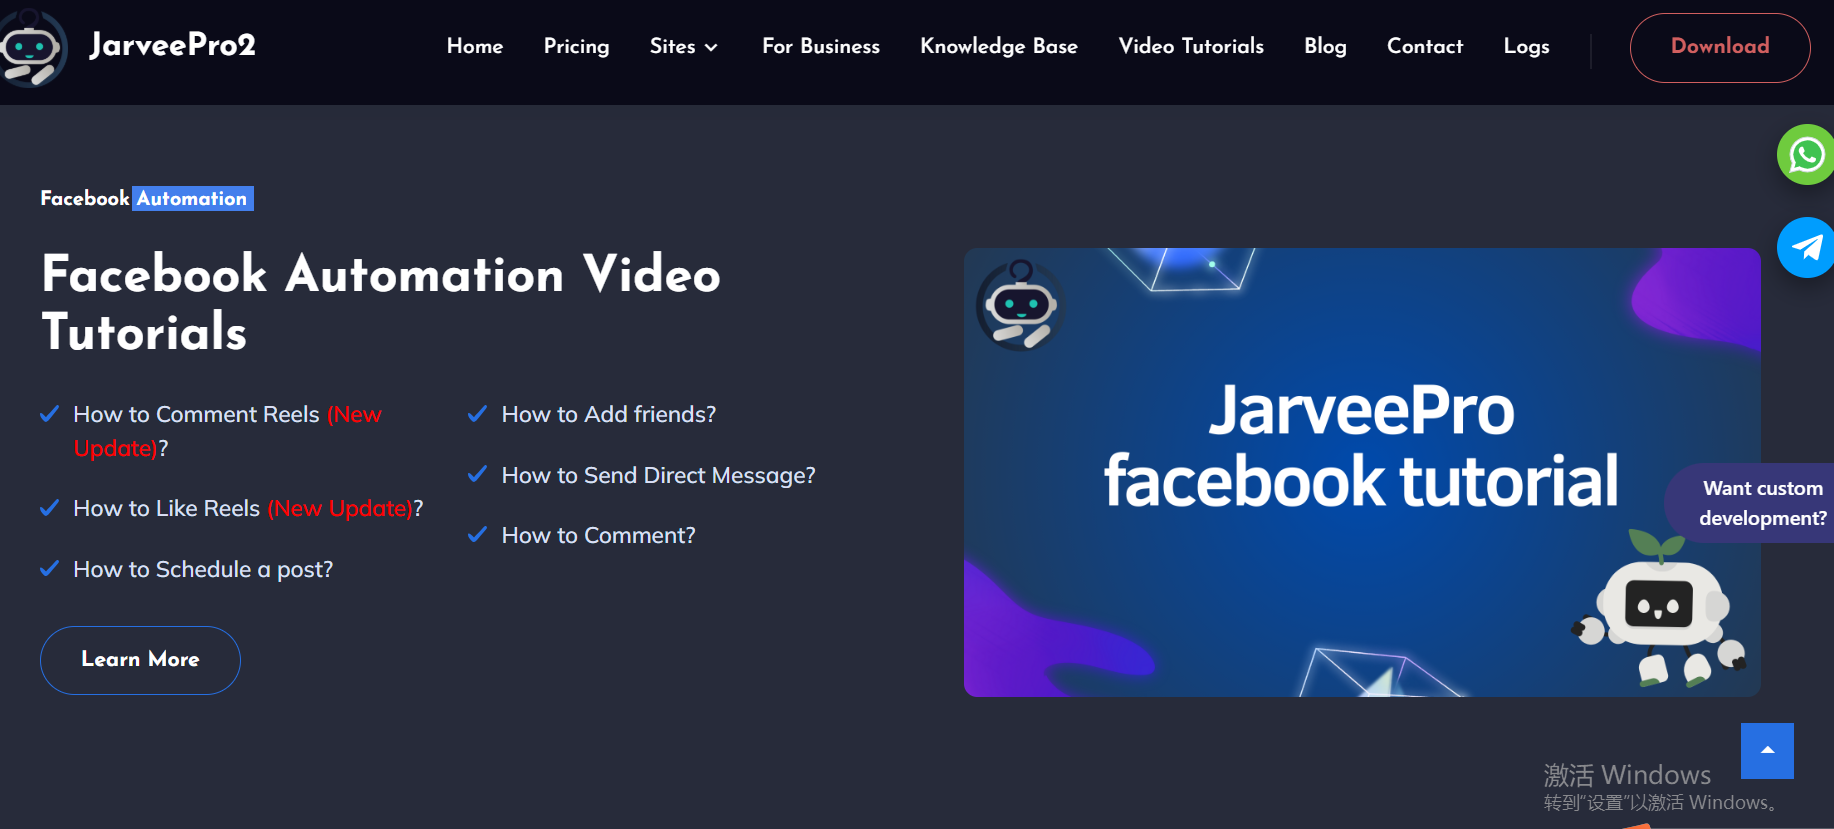Click the JarveePro2 robot logo icon
Screen dimensions: 1834x829
(x=31, y=47)
